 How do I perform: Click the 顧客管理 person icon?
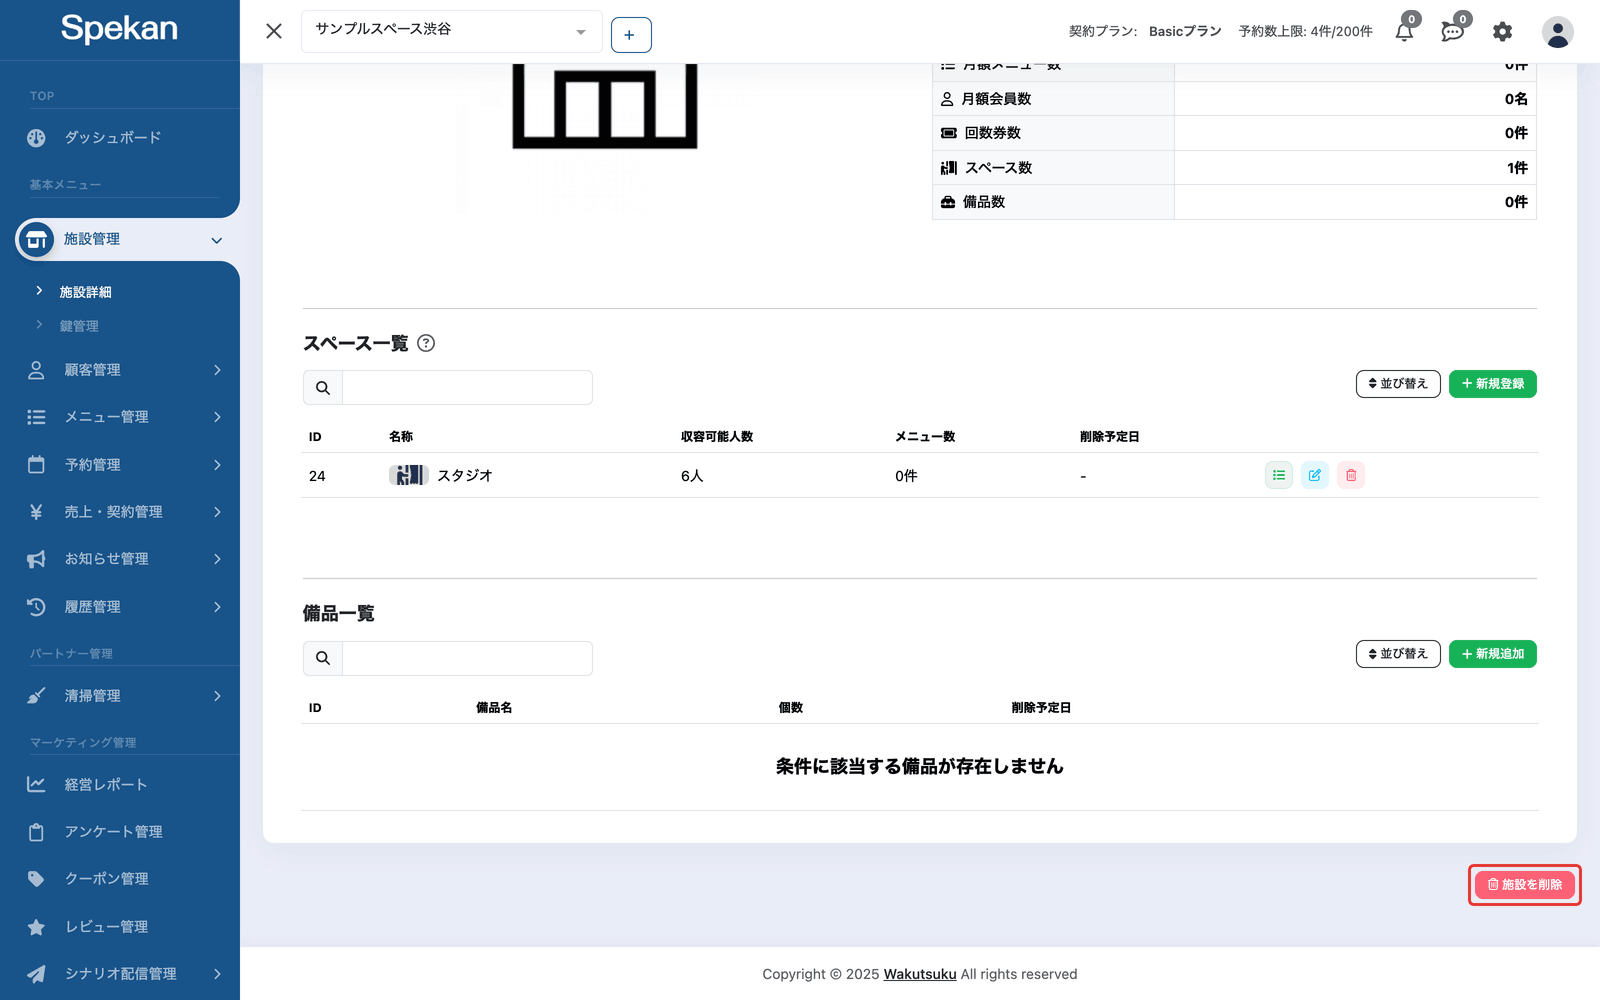(36, 370)
